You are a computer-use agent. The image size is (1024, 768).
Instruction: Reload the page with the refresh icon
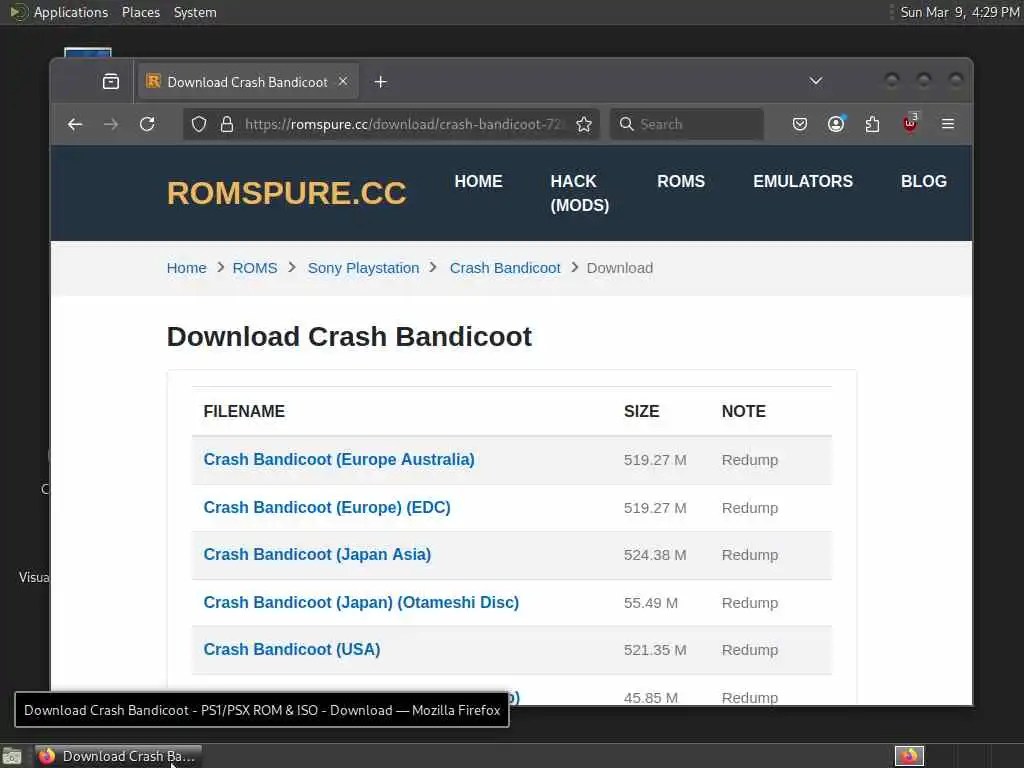(x=148, y=124)
